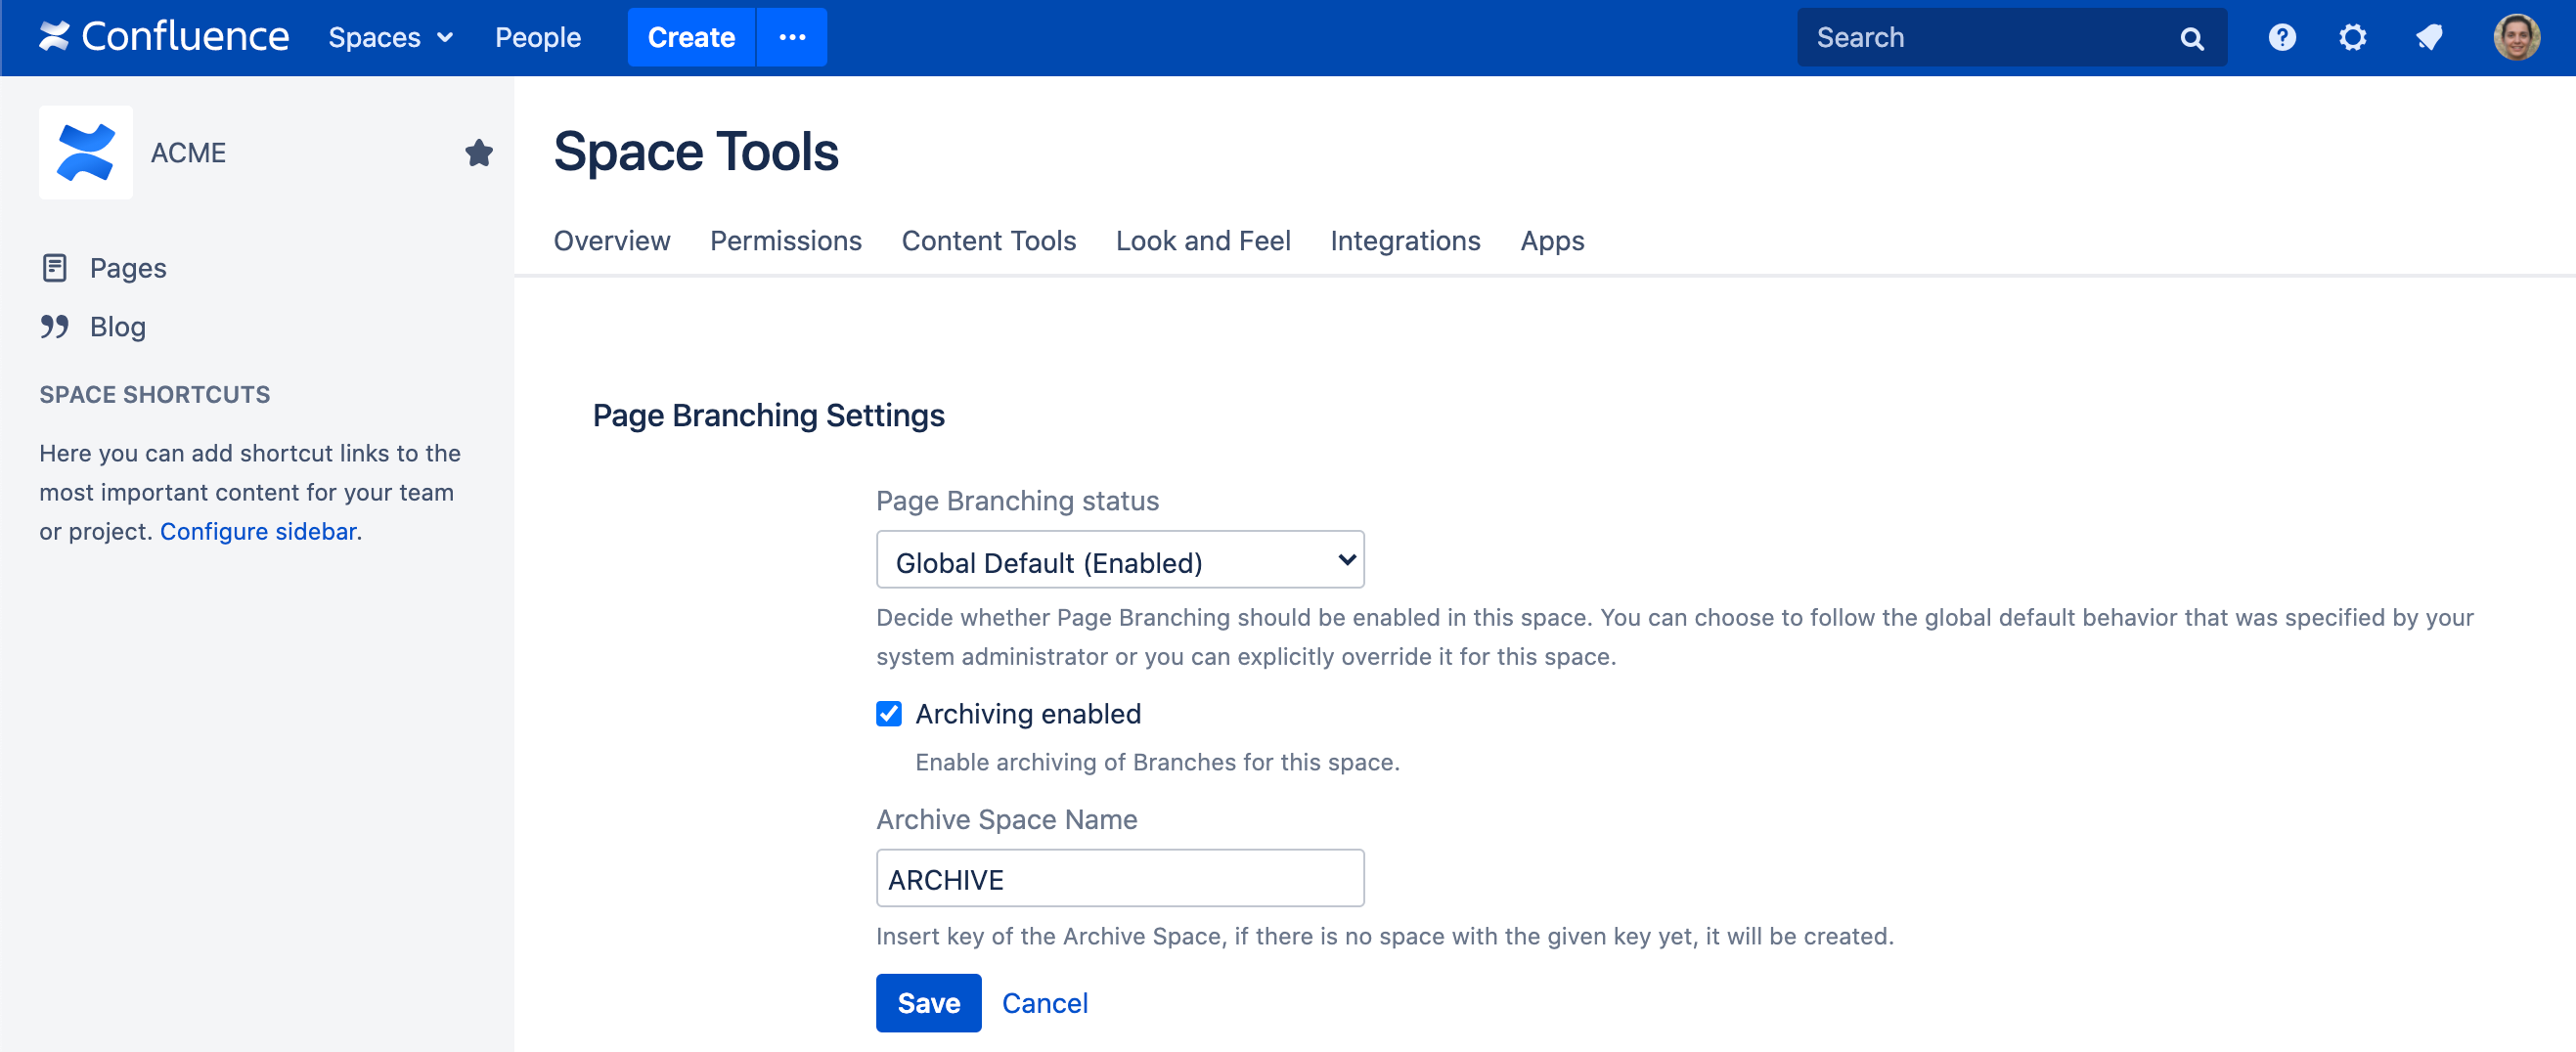
Task: Click the Cancel link
Action: coord(1044,1002)
